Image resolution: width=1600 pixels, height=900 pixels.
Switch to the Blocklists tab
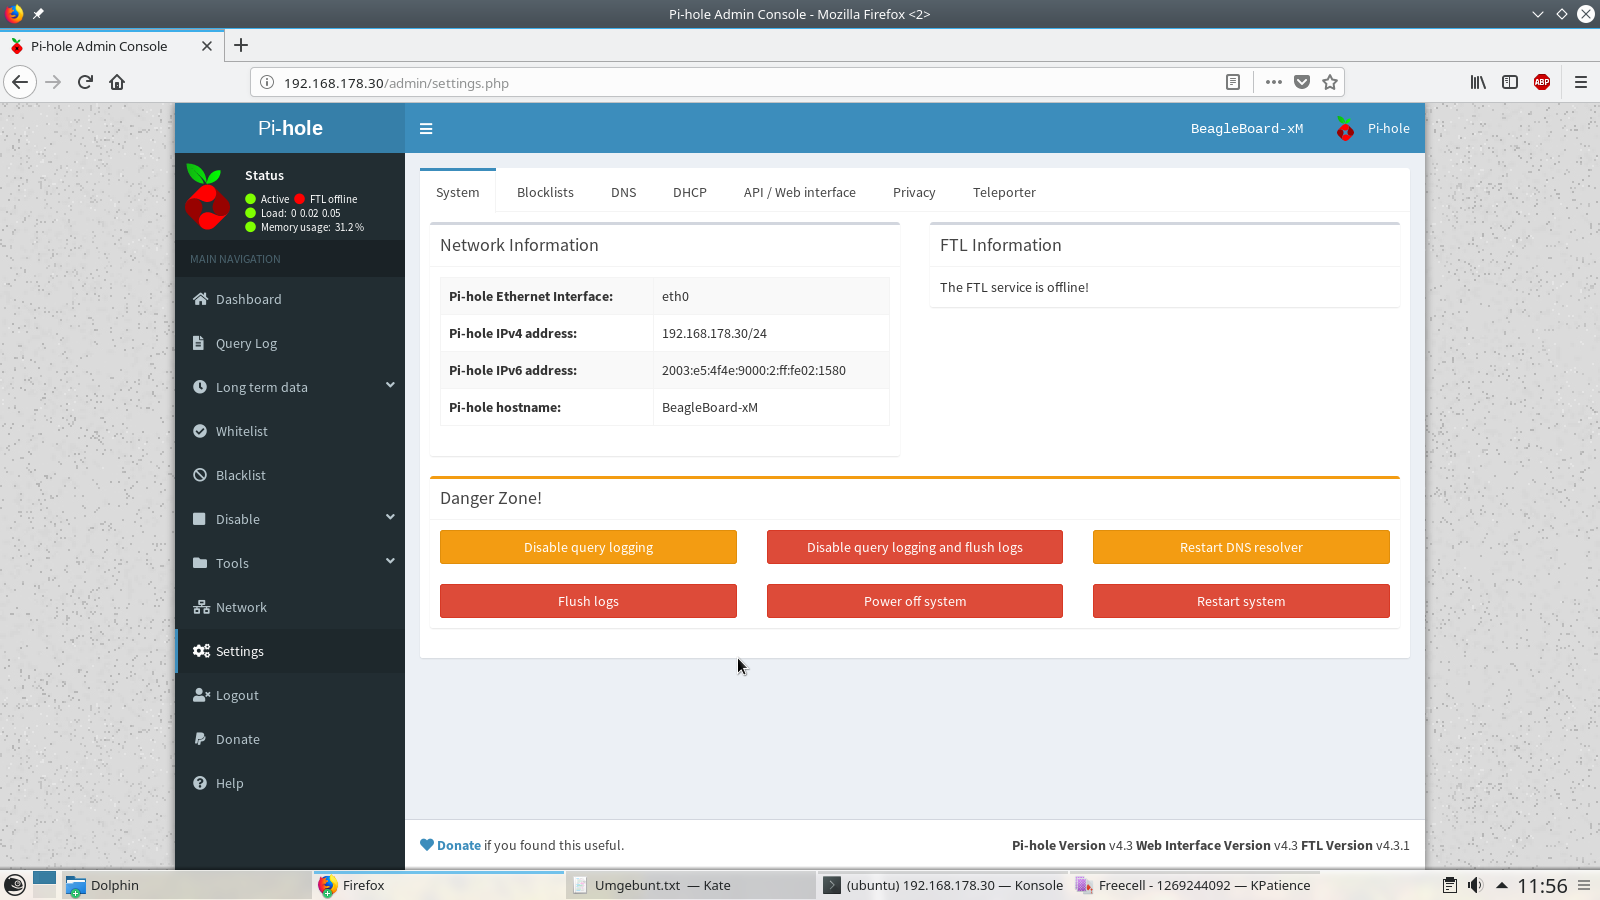[x=545, y=192]
